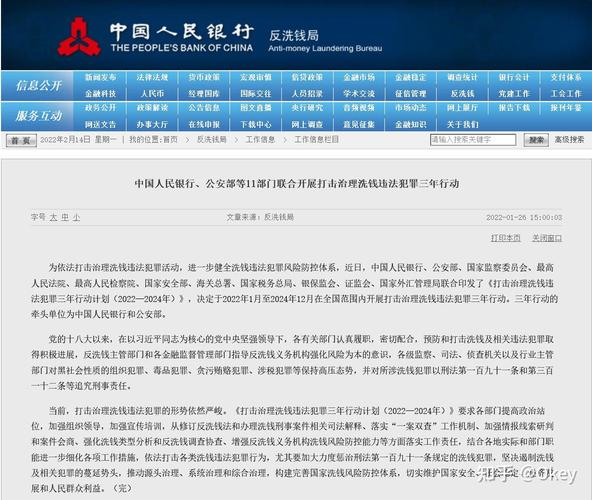Go to 网上展厅 page
Image resolution: width=592 pixels, height=500 pixels.
point(462,108)
